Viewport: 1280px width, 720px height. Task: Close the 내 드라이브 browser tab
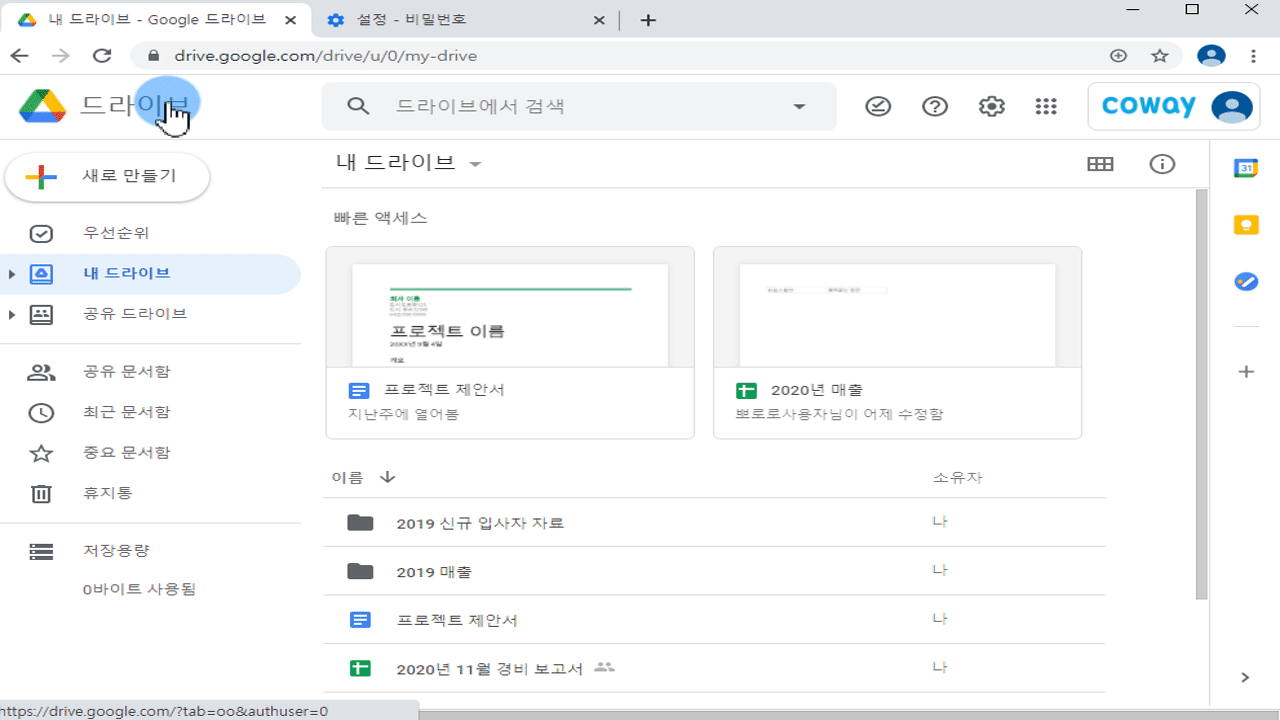(x=292, y=20)
